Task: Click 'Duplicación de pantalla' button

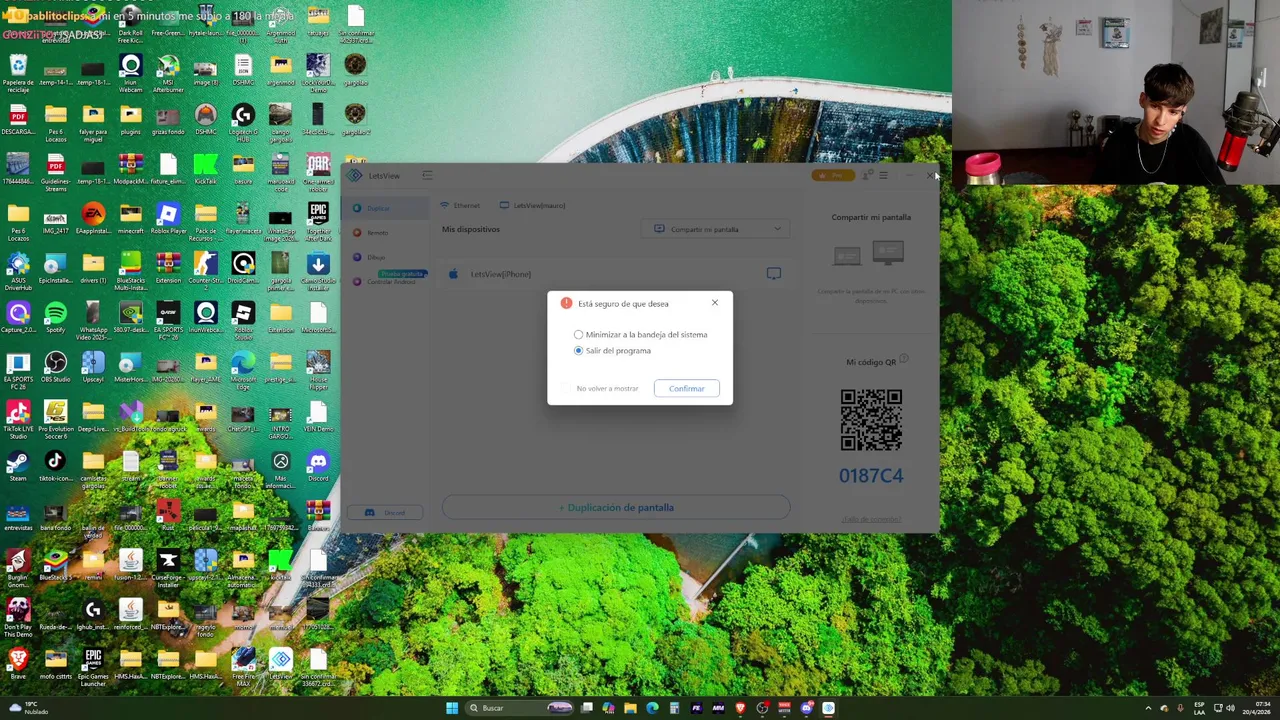Action: coord(616,507)
